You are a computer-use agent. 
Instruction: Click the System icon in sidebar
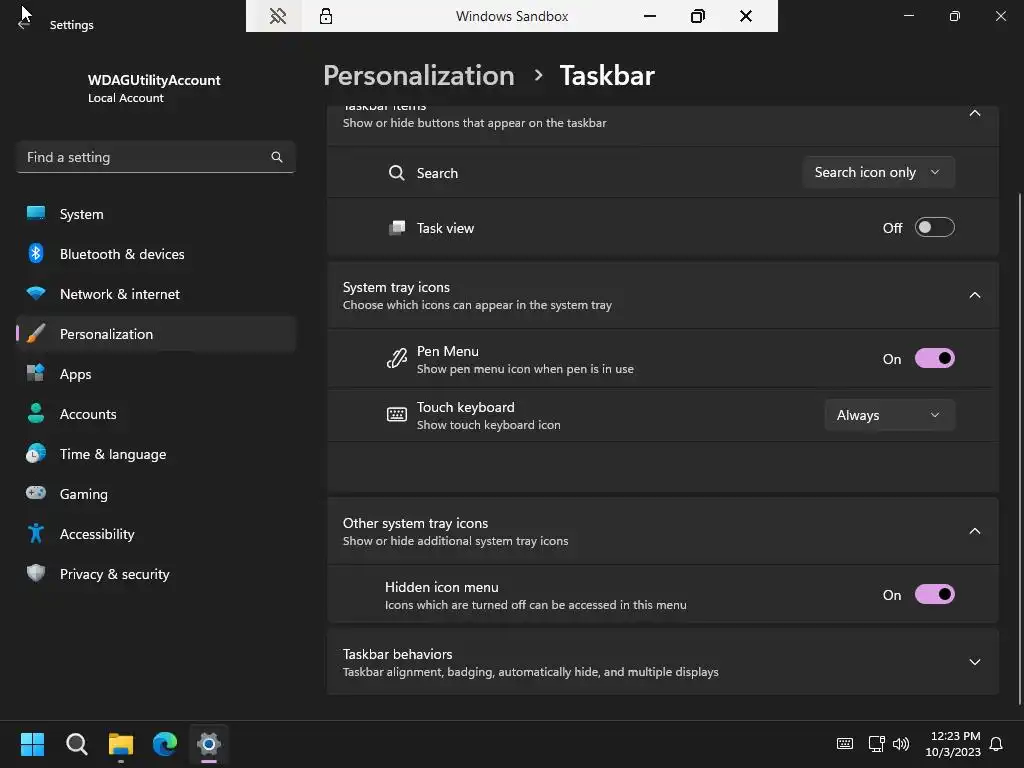click(36, 214)
